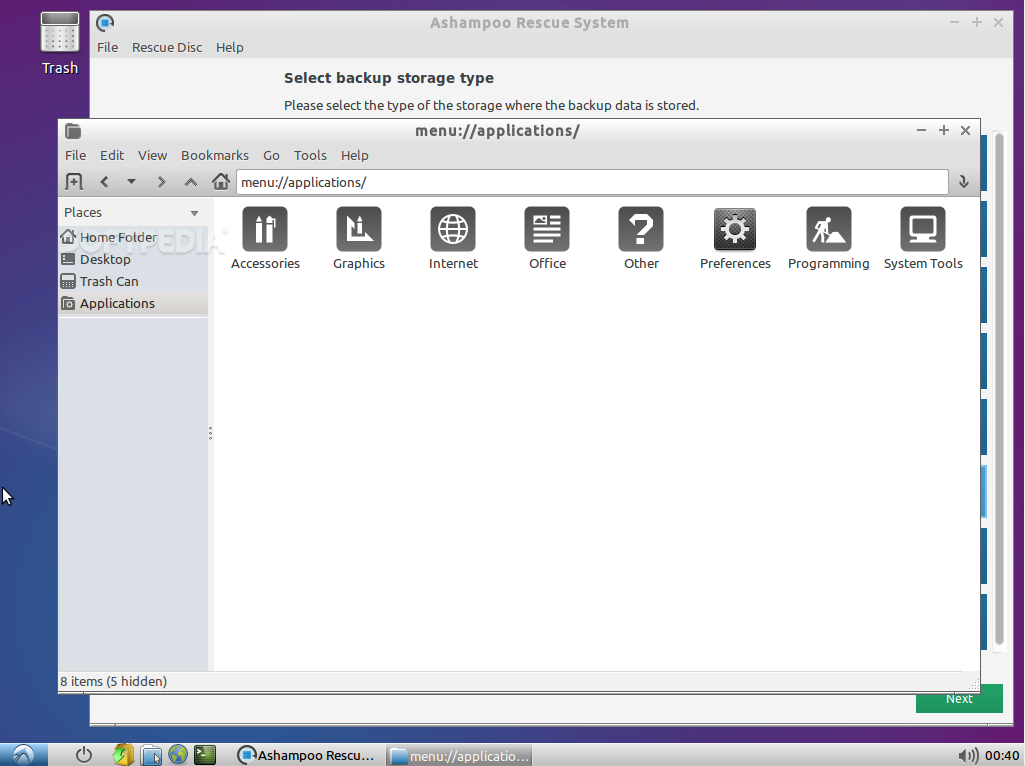1025x766 pixels.
Task: Open the Preferences category icon
Action: click(x=735, y=229)
